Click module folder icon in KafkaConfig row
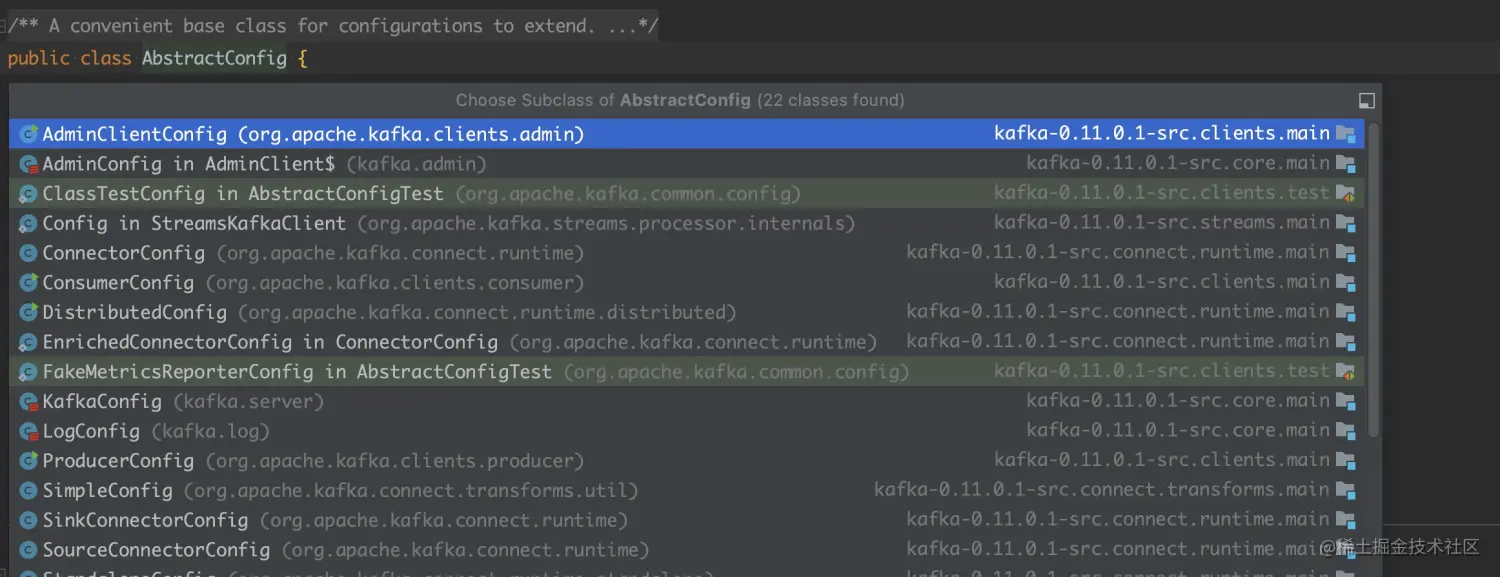The image size is (1500, 577). click(x=1346, y=401)
